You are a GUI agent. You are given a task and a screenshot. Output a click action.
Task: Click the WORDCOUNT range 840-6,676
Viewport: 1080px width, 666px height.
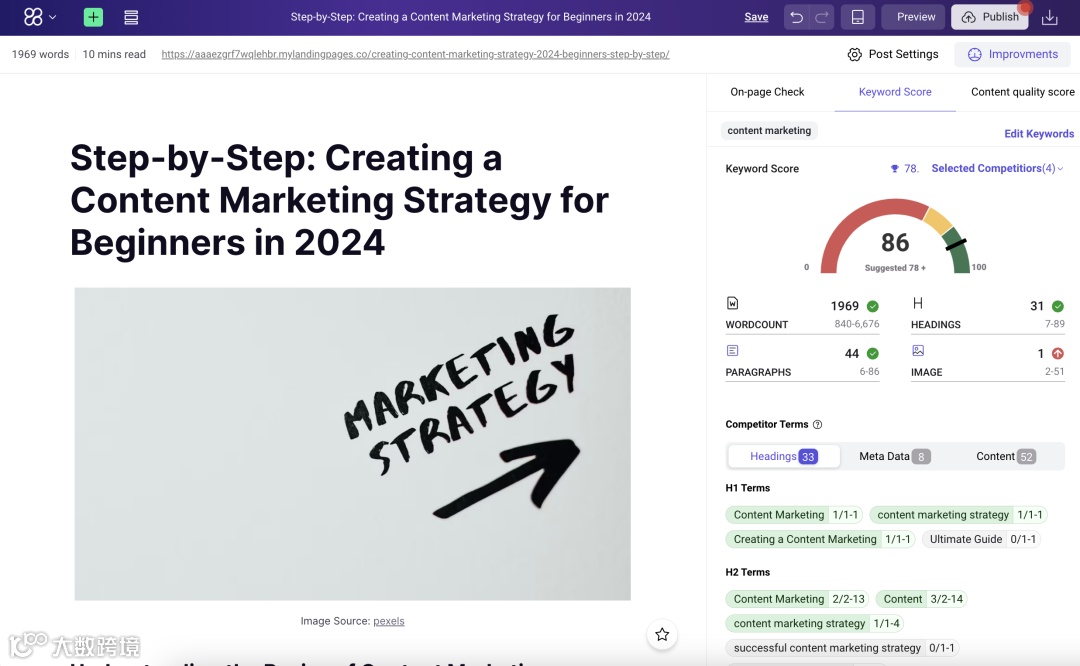(856, 324)
